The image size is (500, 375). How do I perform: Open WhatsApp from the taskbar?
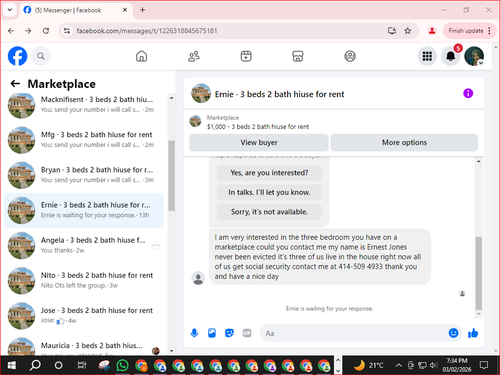click(122, 365)
